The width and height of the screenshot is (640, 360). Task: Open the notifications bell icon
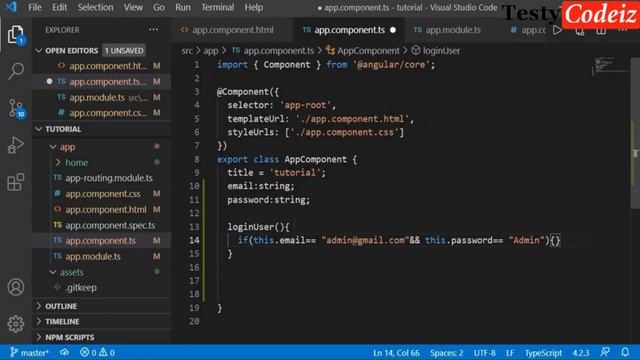(x=625, y=352)
